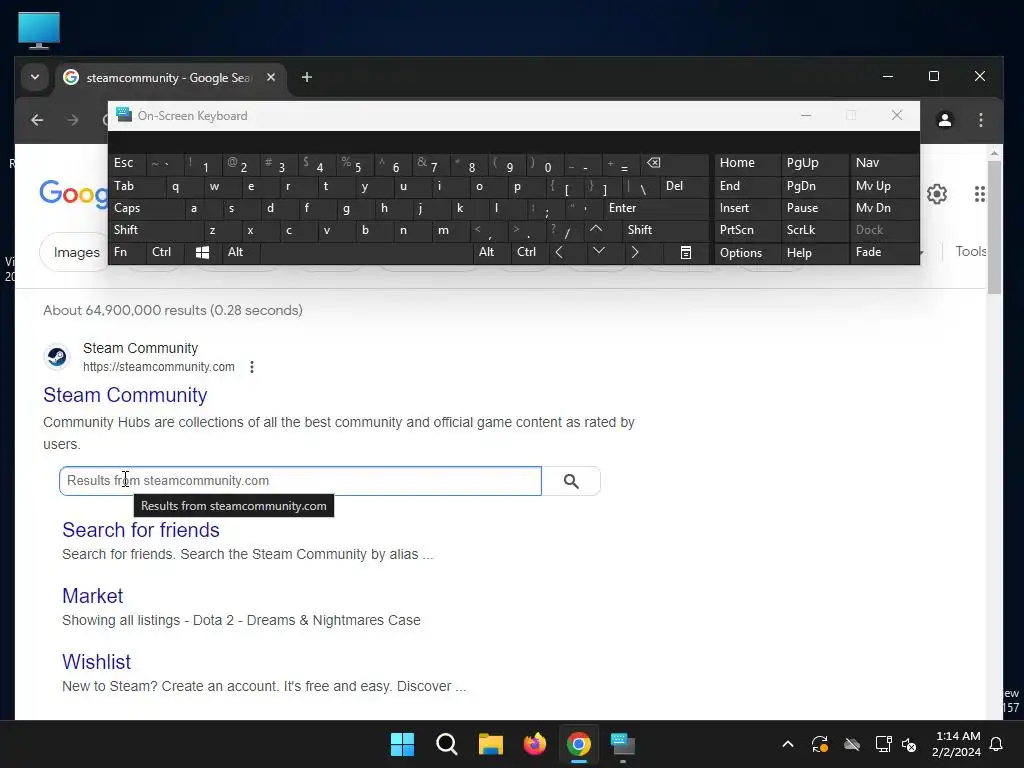Open the Search for friends link
This screenshot has height=768, width=1024.
pos(141,530)
